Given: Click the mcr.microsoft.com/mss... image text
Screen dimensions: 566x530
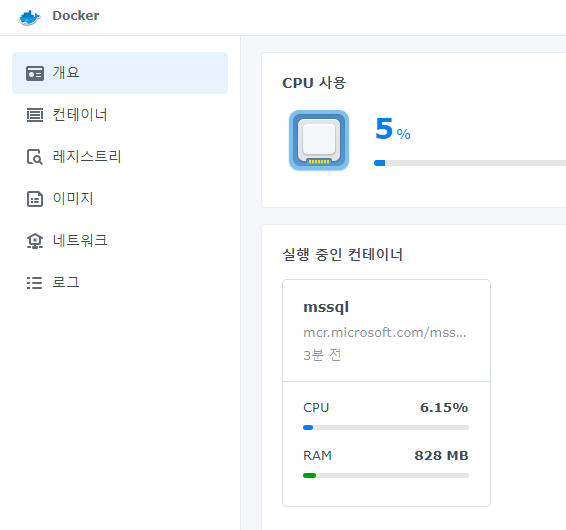Looking at the screenshot, I should point(385,333).
